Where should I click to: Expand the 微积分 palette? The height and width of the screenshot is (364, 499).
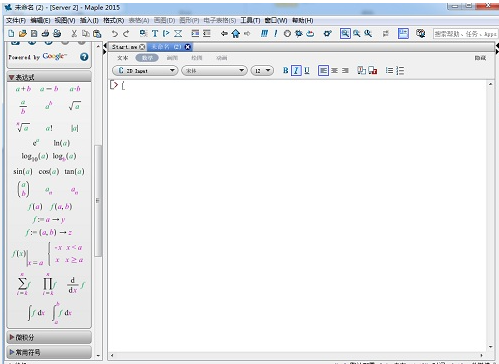(49, 337)
